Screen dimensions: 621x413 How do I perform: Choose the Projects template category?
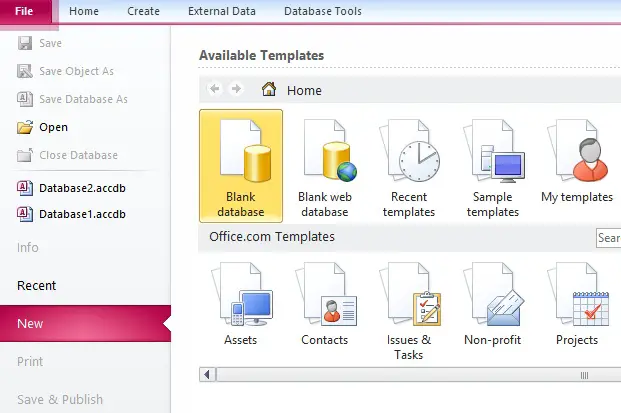577,304
